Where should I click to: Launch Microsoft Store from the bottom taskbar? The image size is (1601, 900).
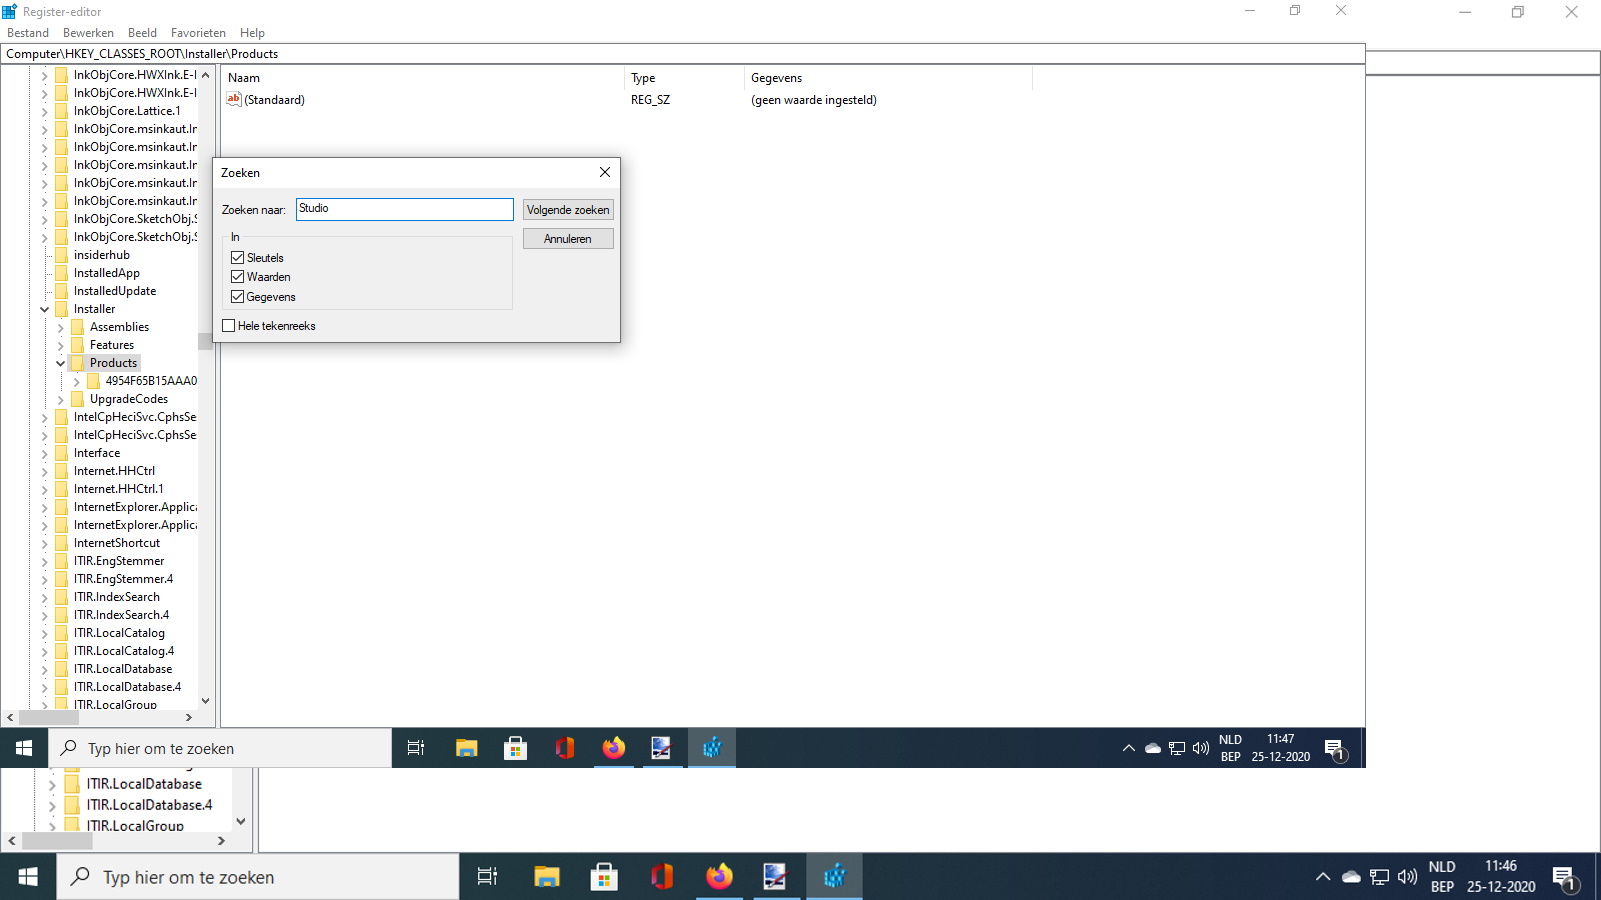[x=604, y=877]
